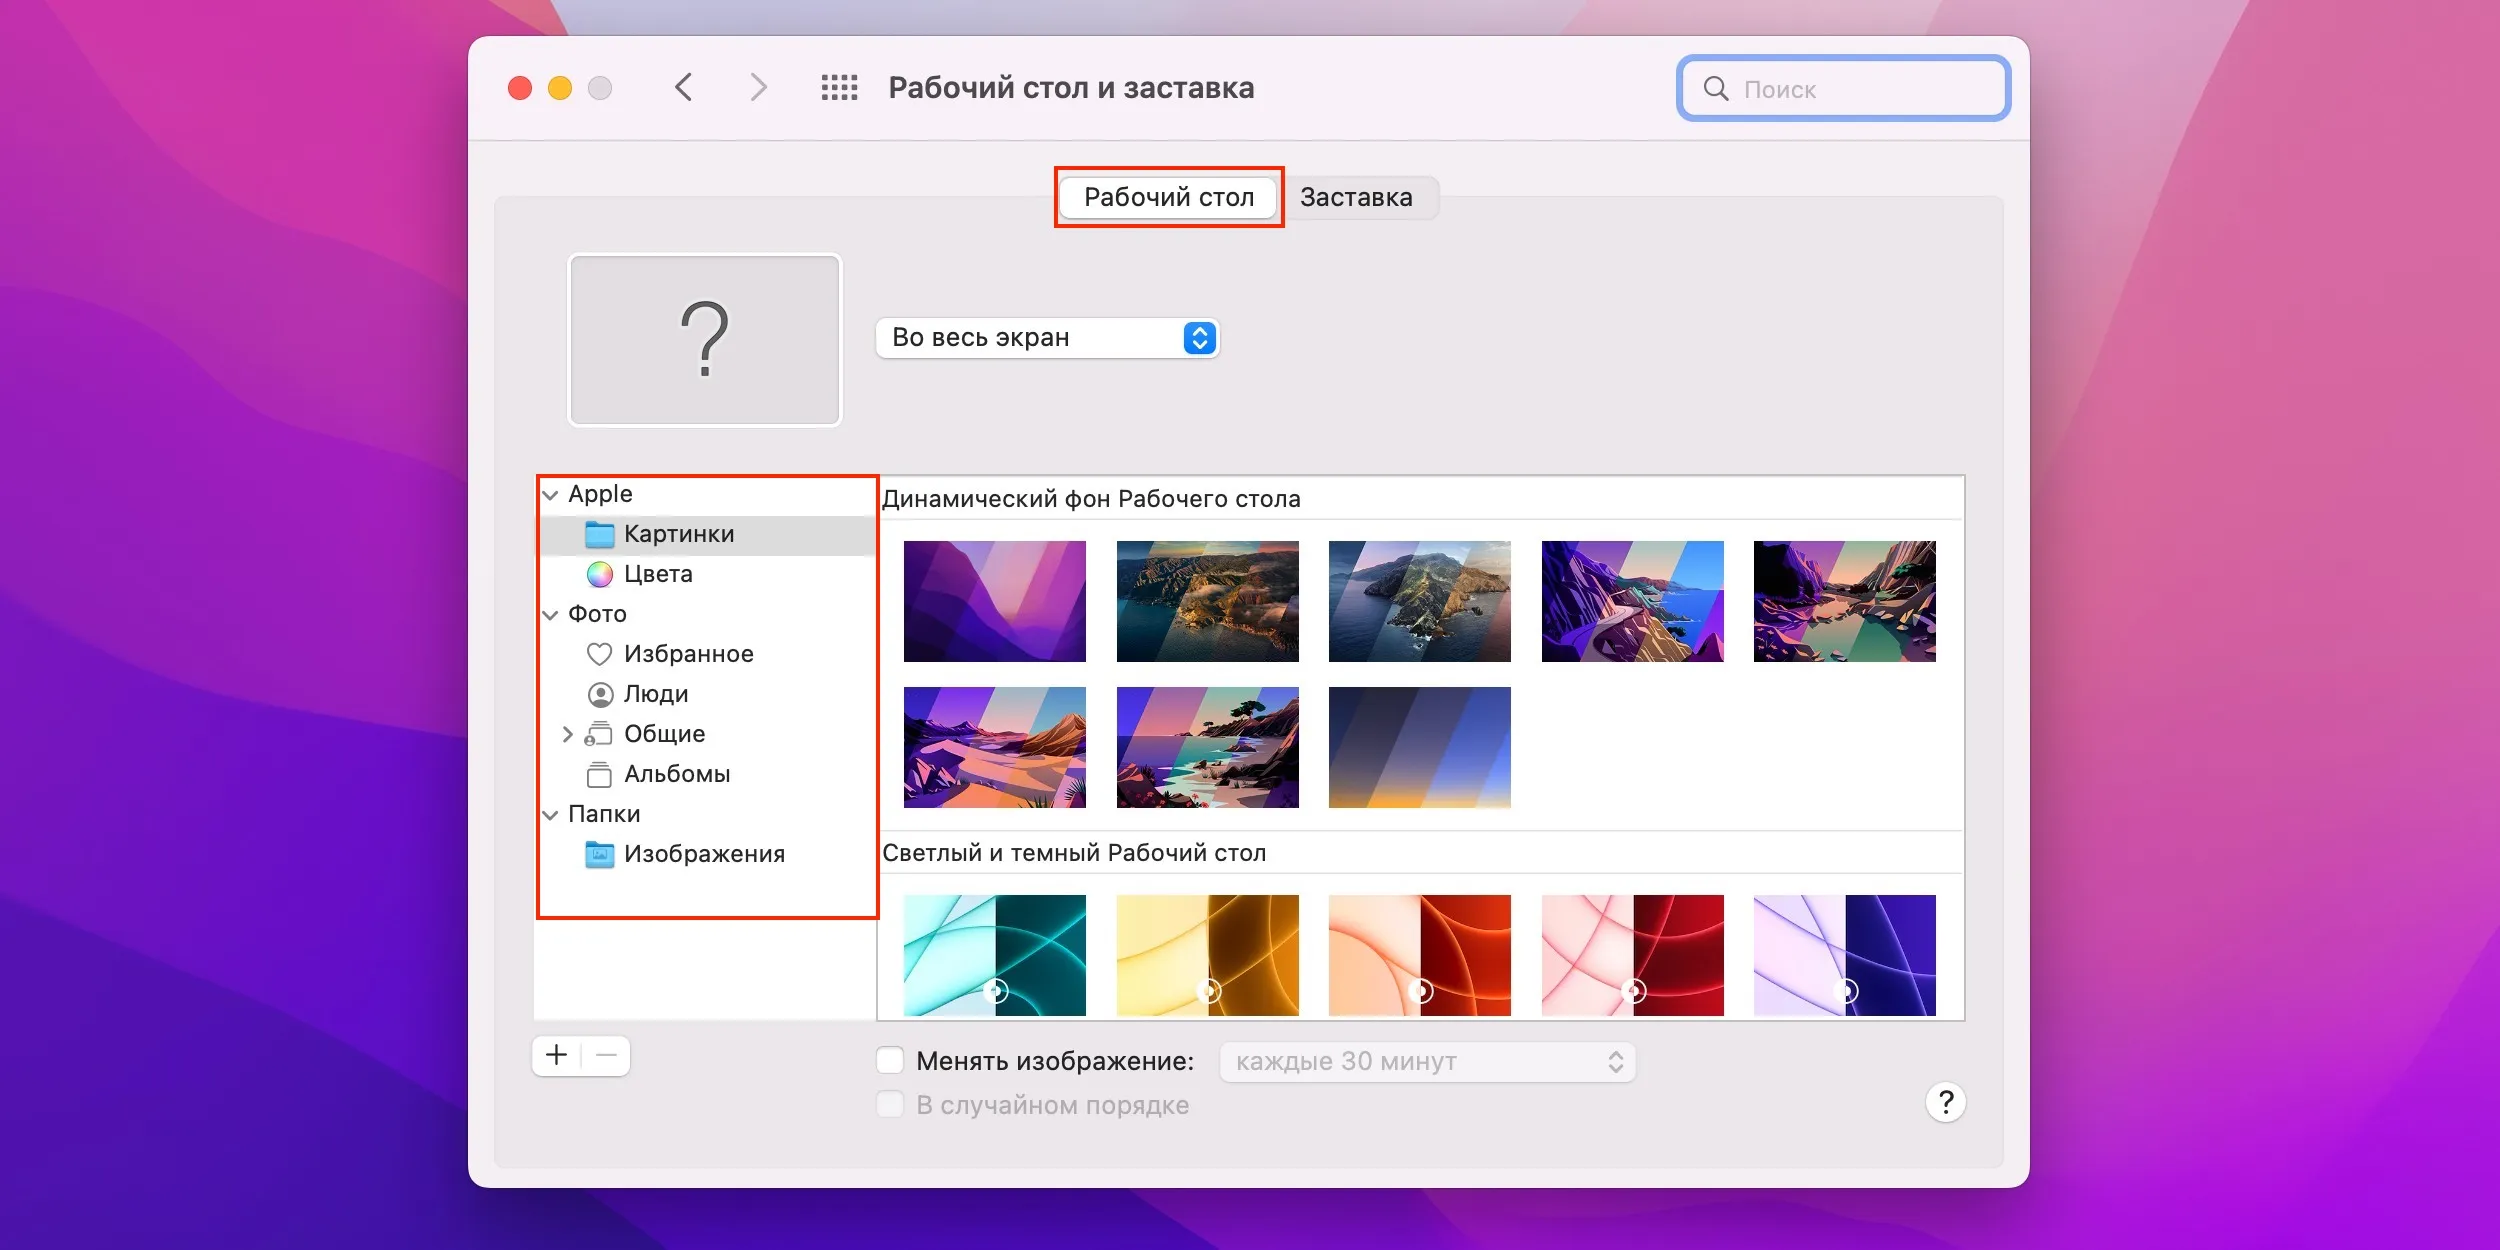Go forward with the right chevron arrow

pos(758,88)
